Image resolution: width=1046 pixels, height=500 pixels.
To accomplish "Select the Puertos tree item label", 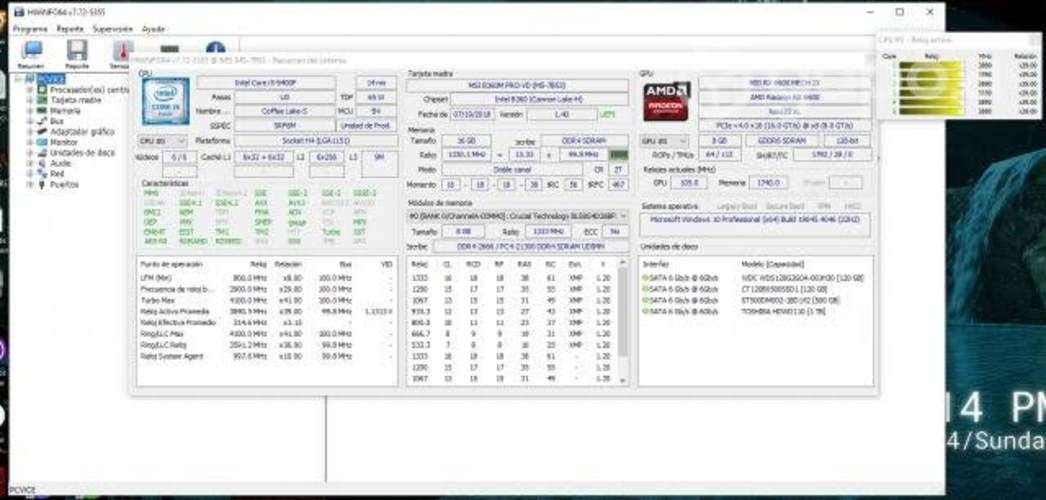I will (x=64, y=185).
